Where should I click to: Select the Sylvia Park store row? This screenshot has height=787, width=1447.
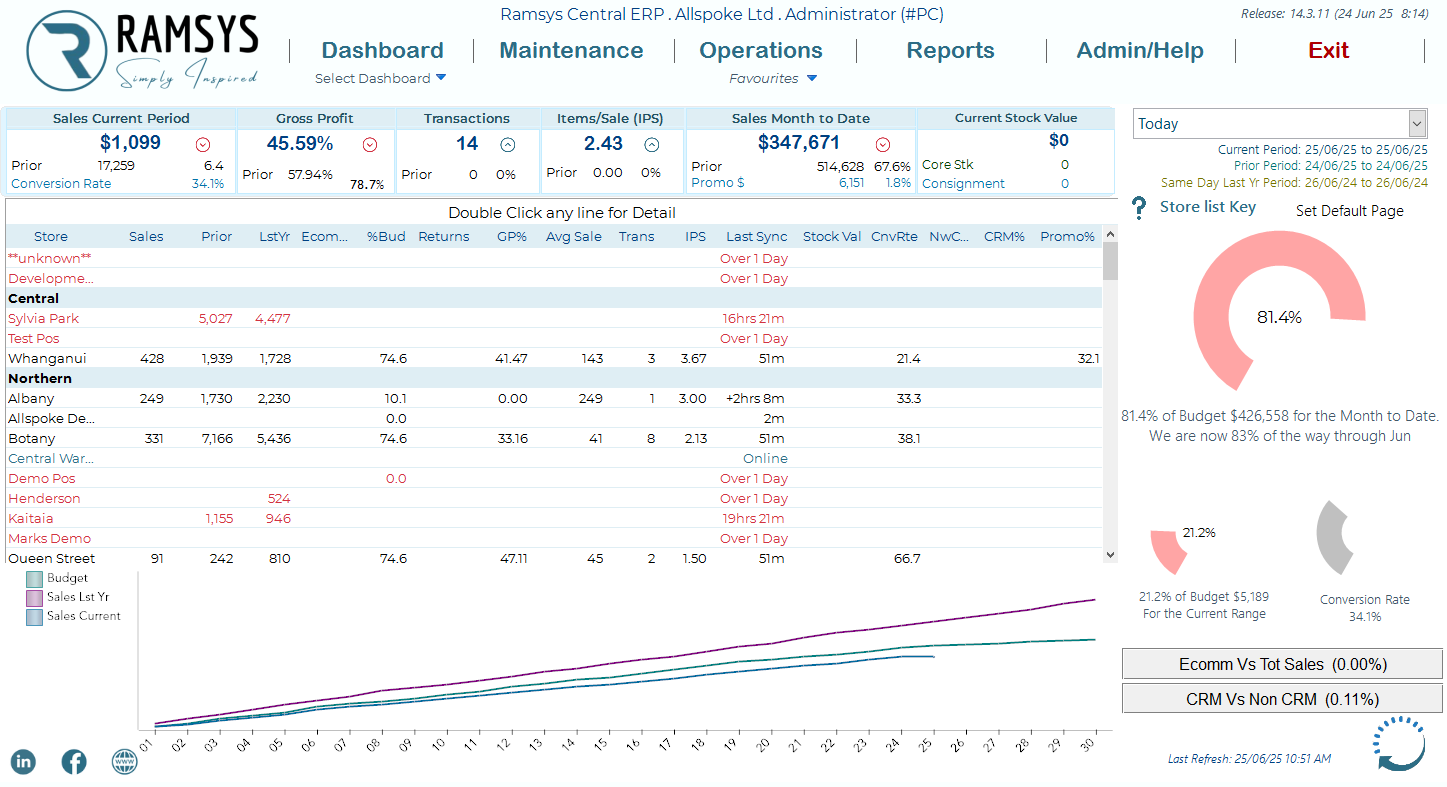[x=554, y=318]
